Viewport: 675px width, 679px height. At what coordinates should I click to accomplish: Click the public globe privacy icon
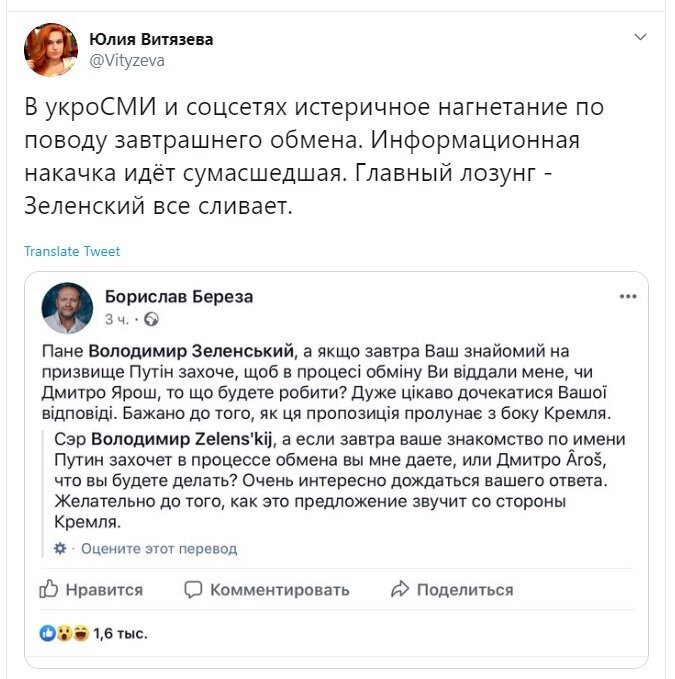click(x=151, y=320)
